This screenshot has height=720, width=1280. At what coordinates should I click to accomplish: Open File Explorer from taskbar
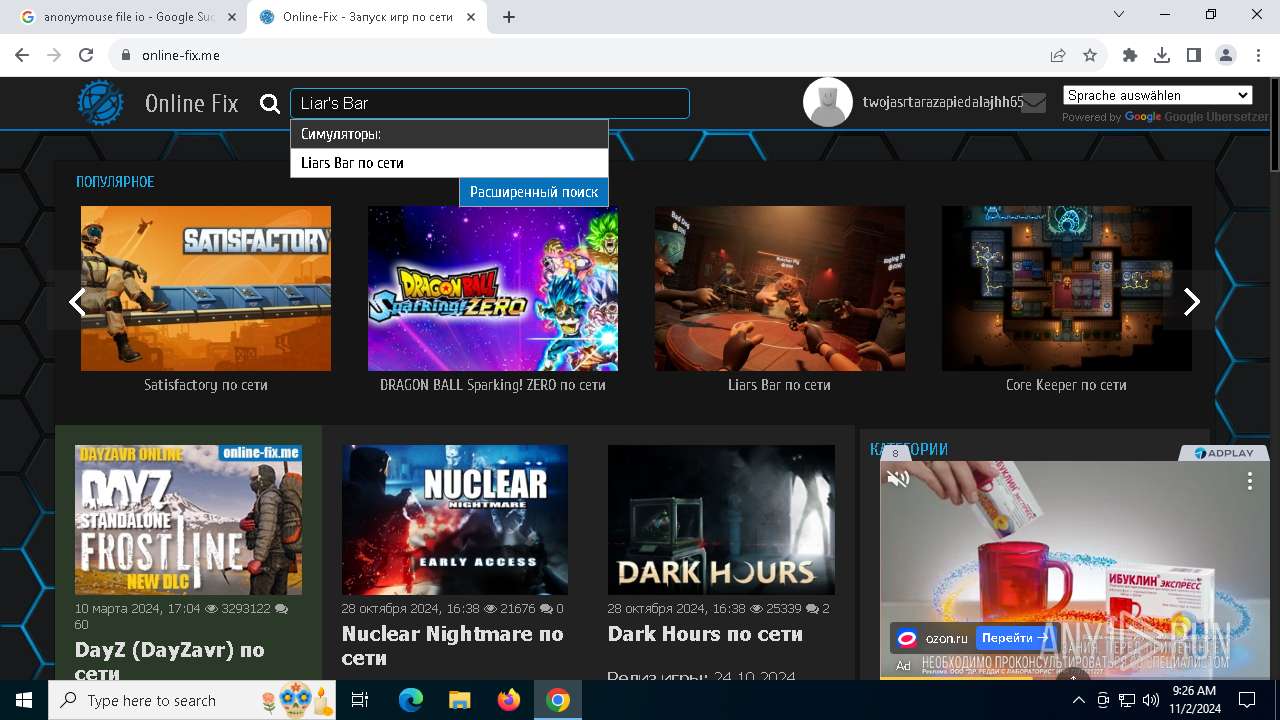point(460,700)
